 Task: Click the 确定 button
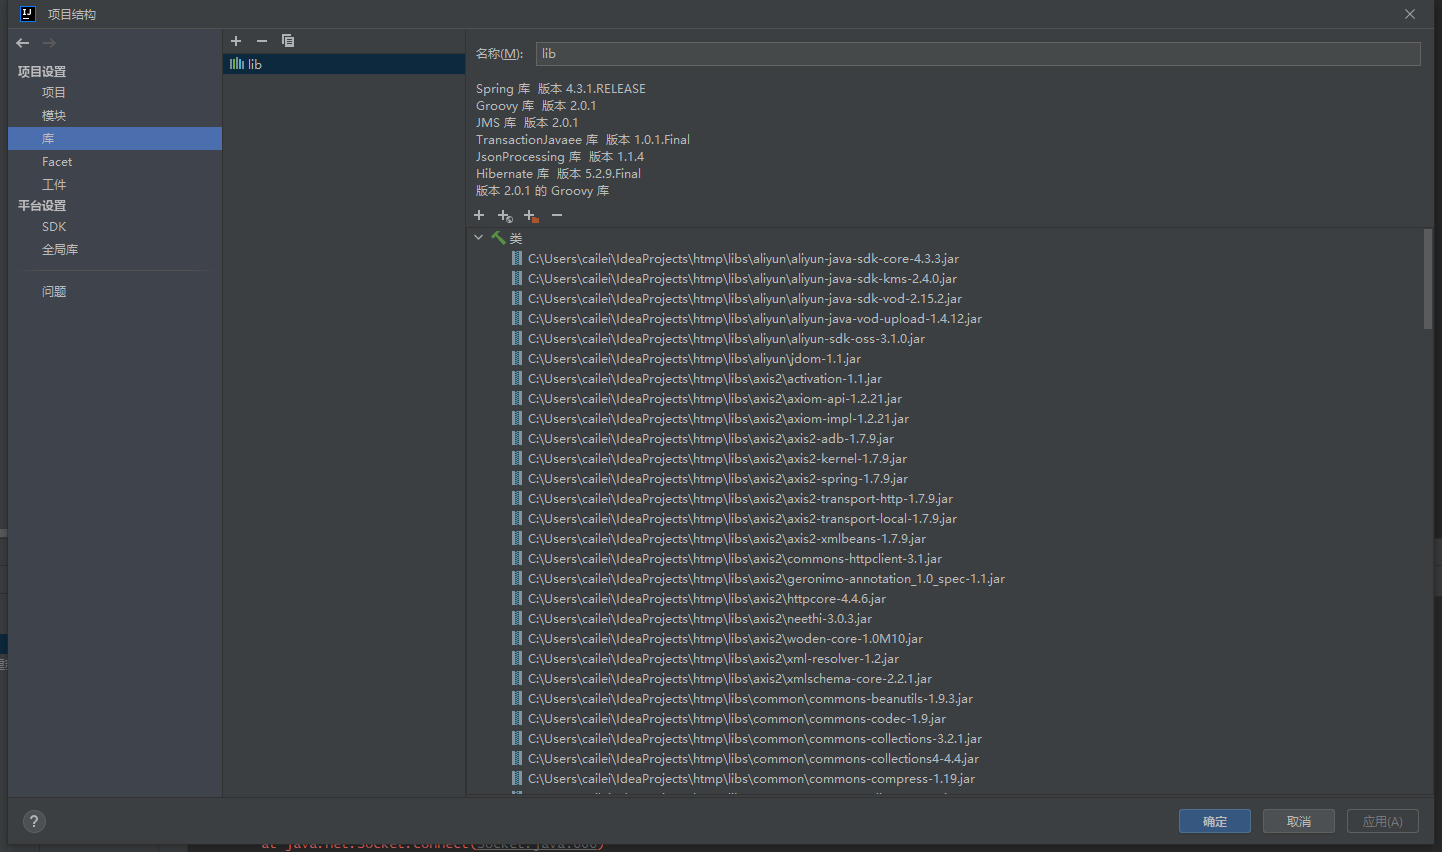coord(1215,821)
